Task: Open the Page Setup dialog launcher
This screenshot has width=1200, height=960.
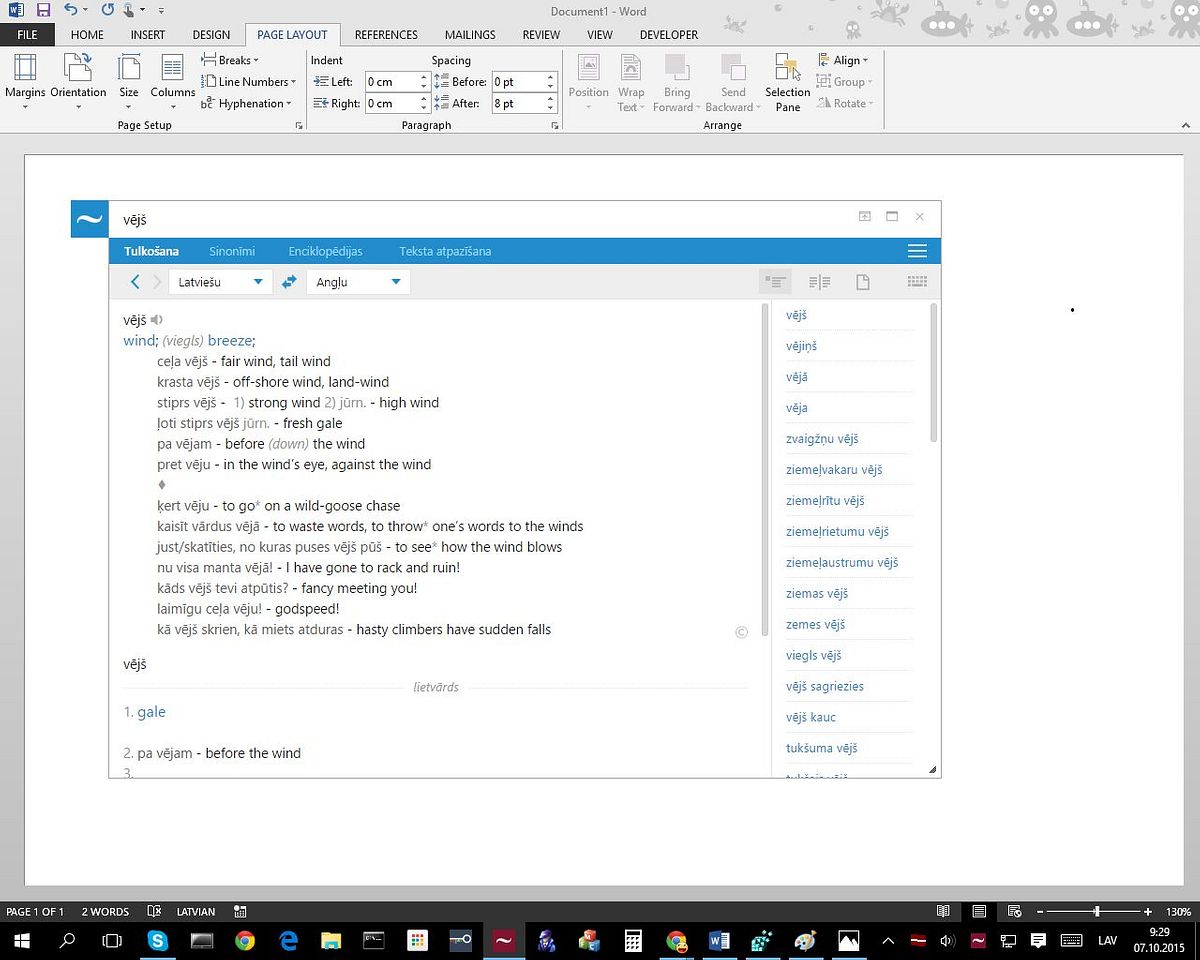Action: 298,126
